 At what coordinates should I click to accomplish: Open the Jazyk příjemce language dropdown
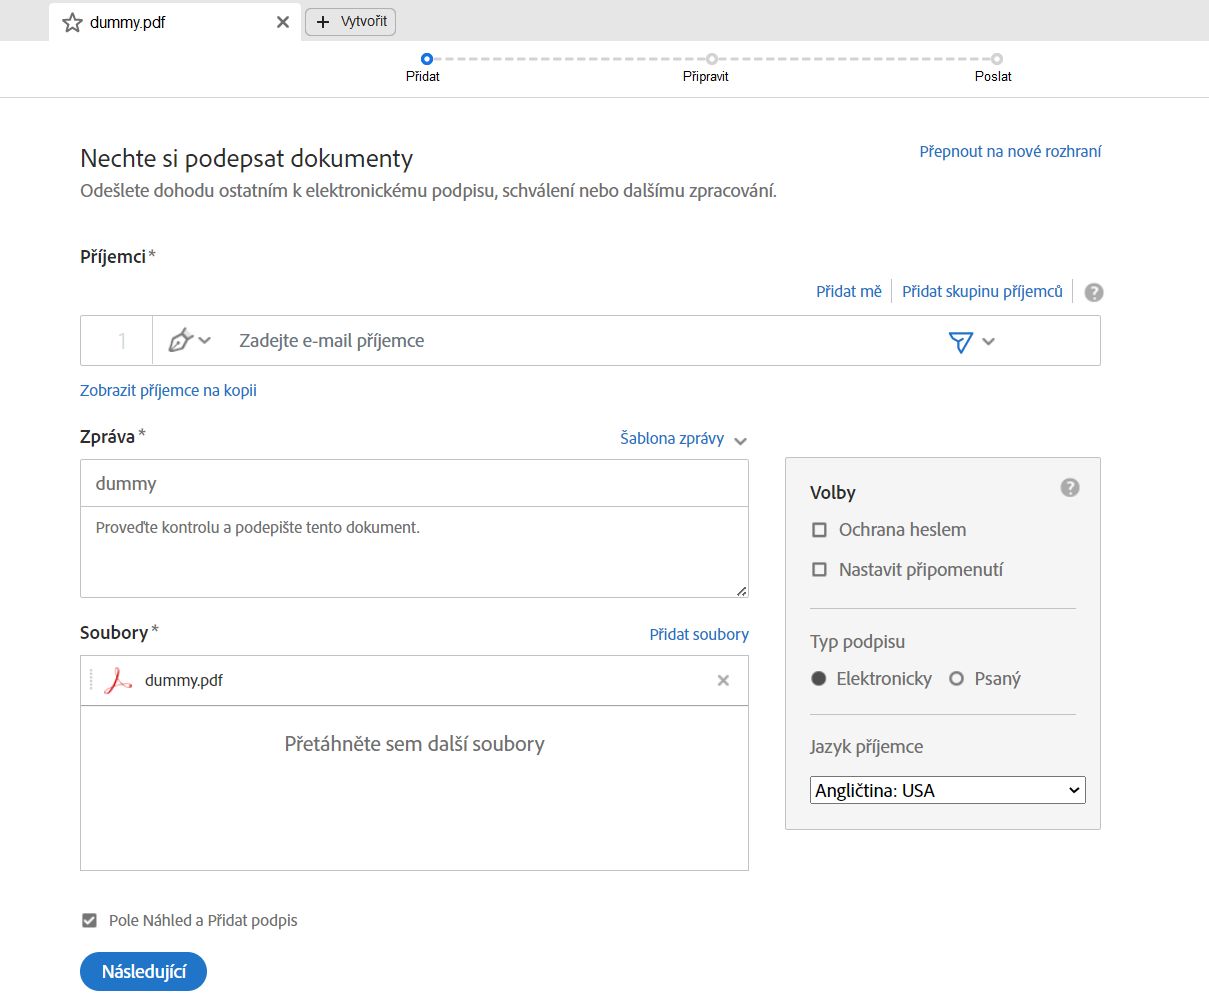[947, 790]
